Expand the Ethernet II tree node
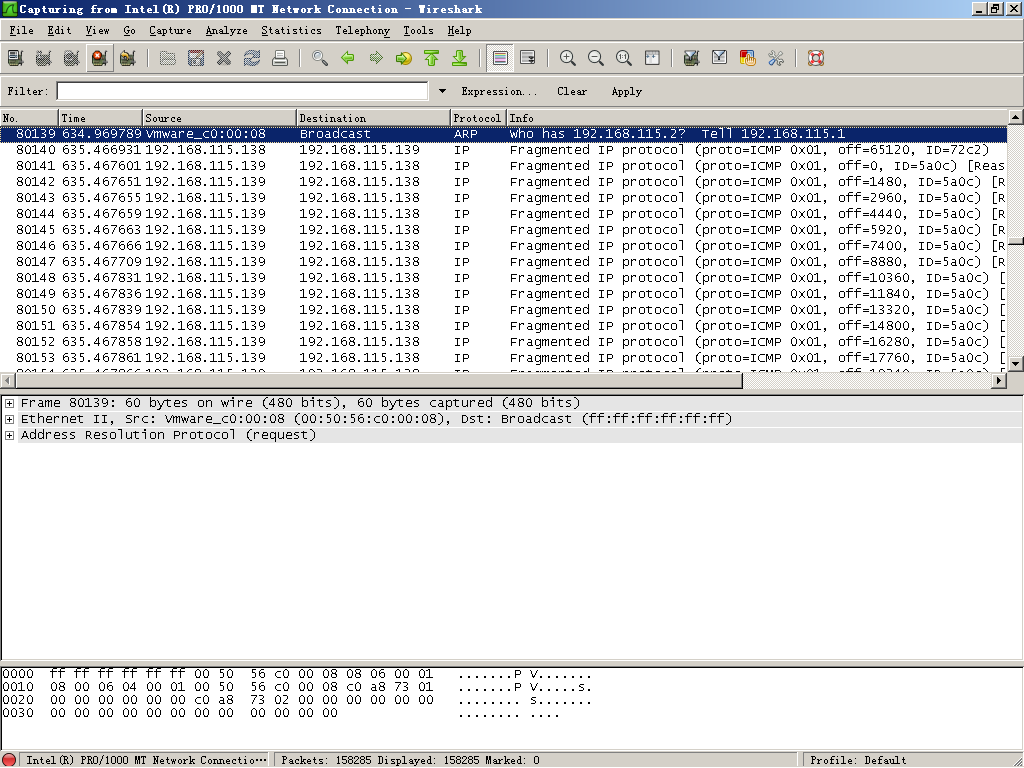Image resolution: width=1024 pixels, height=768 pixels. click(x=10, y=419)
